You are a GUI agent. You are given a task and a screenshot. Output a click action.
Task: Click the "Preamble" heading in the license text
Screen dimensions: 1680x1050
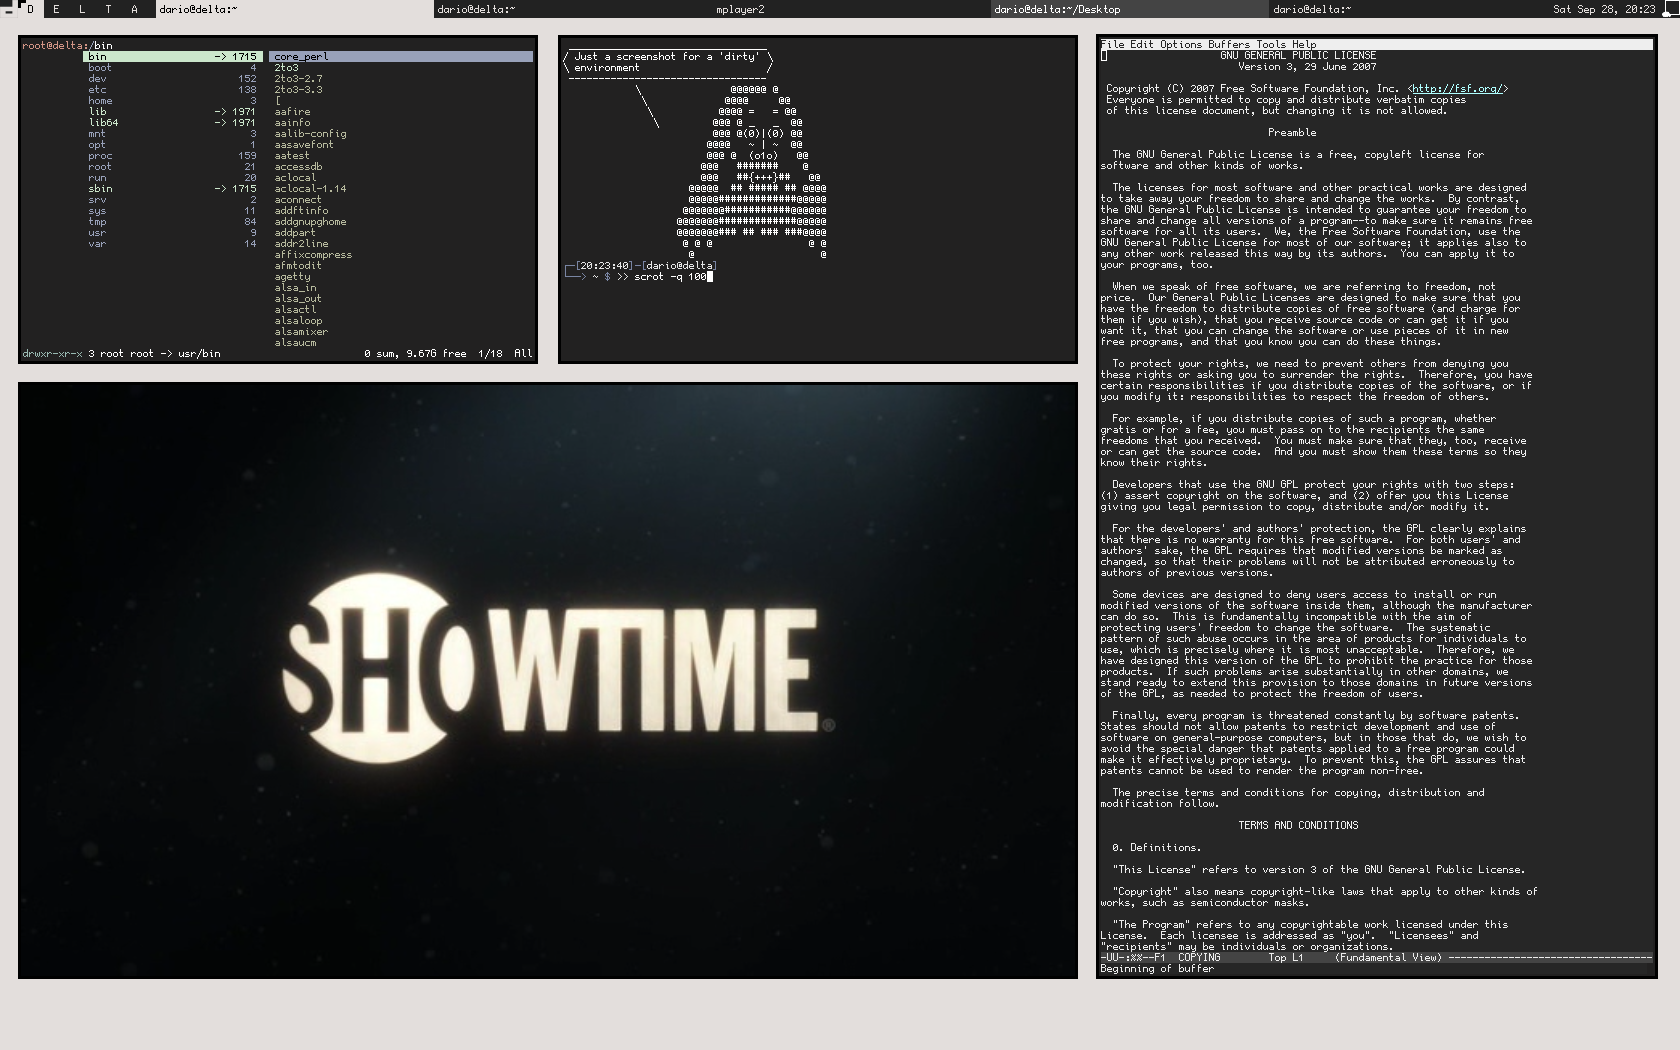tap(1292, 133)
